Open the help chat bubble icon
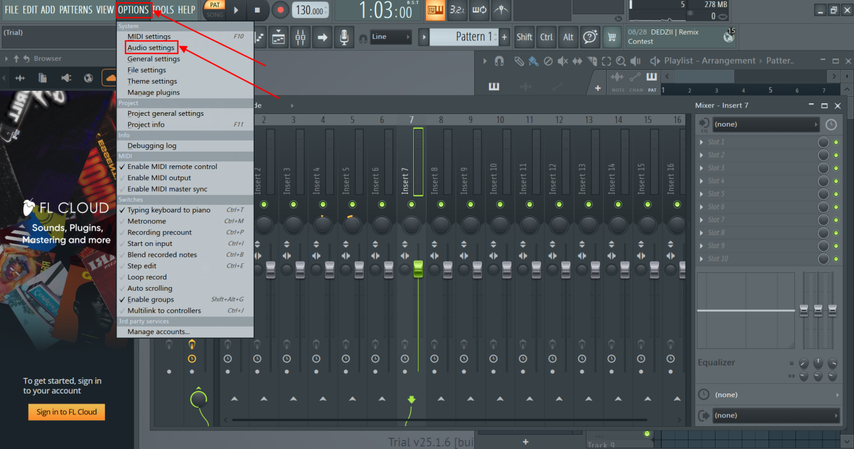The image size is (854, 449). click(x=590, y=37)
